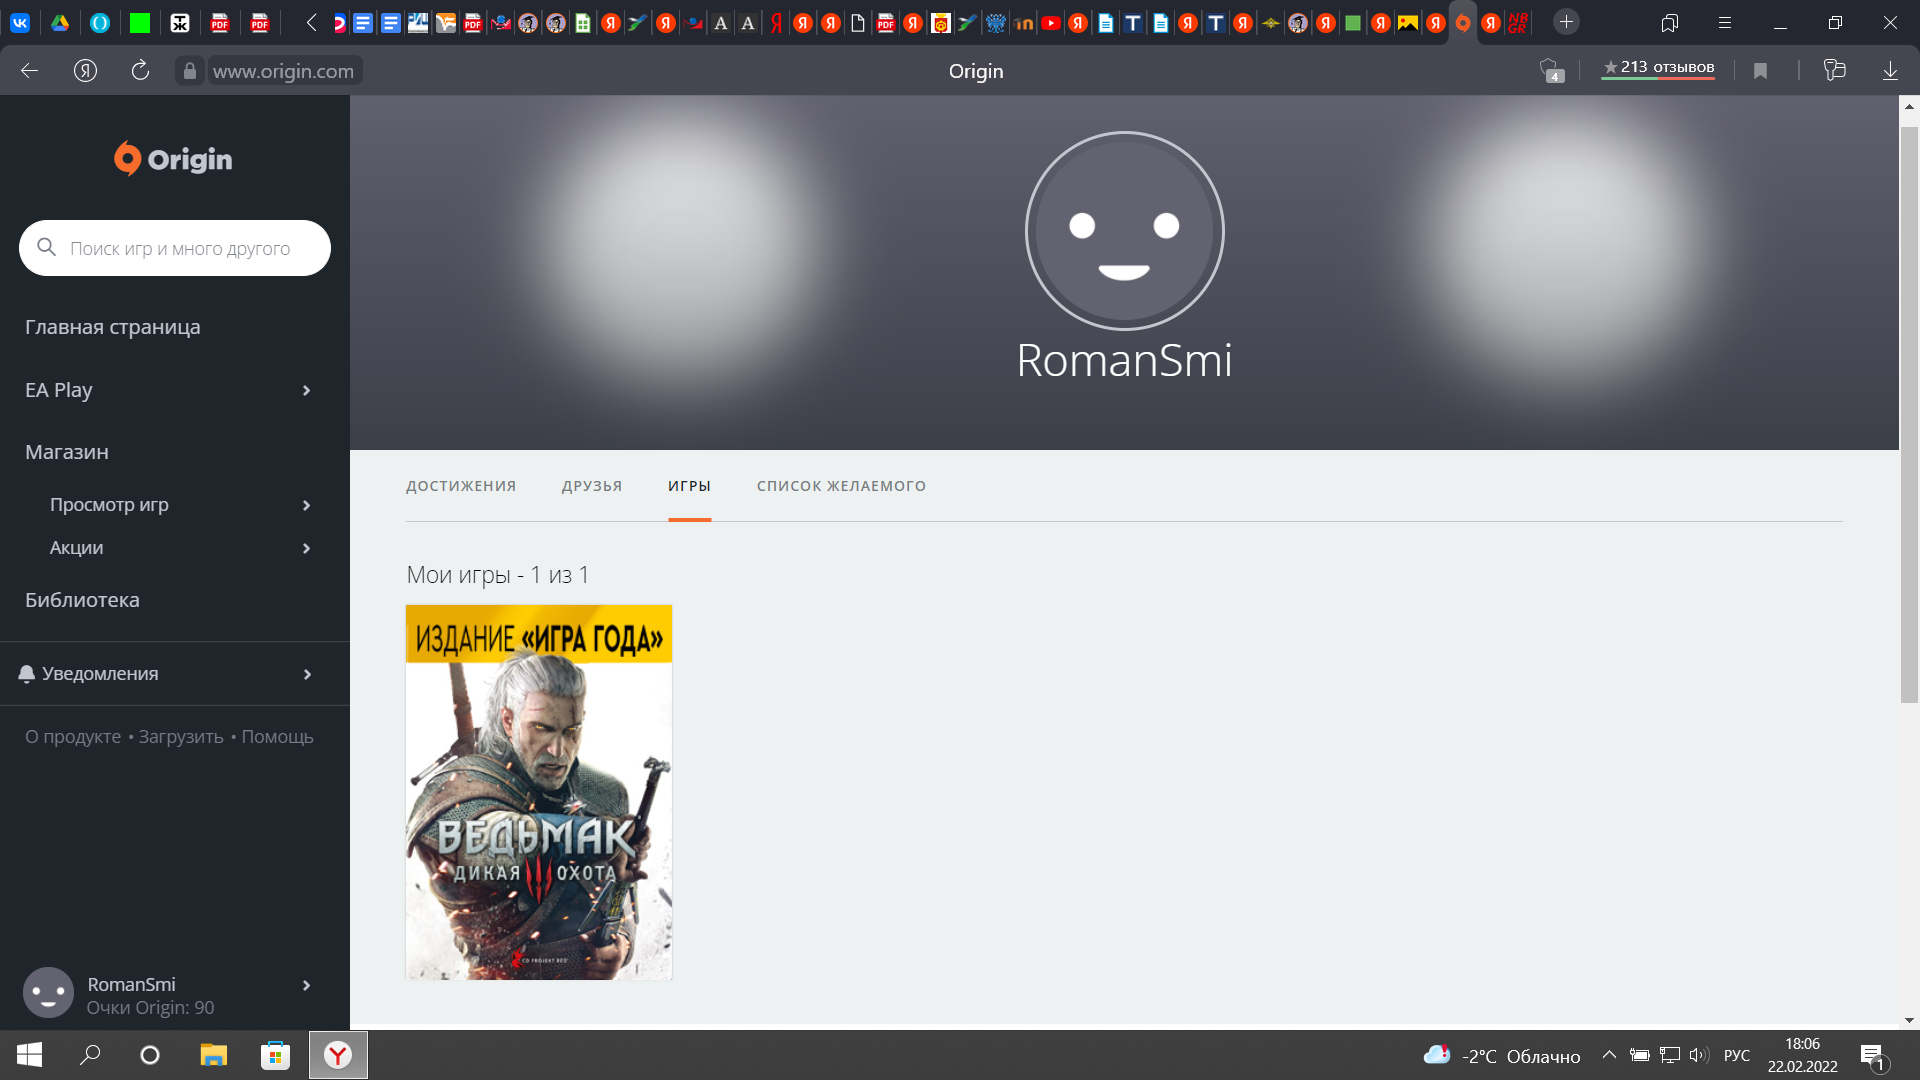Open the Protect shield icon showing 4 blocked items
The image size is (1920, 1080).
pos(1551,71)
